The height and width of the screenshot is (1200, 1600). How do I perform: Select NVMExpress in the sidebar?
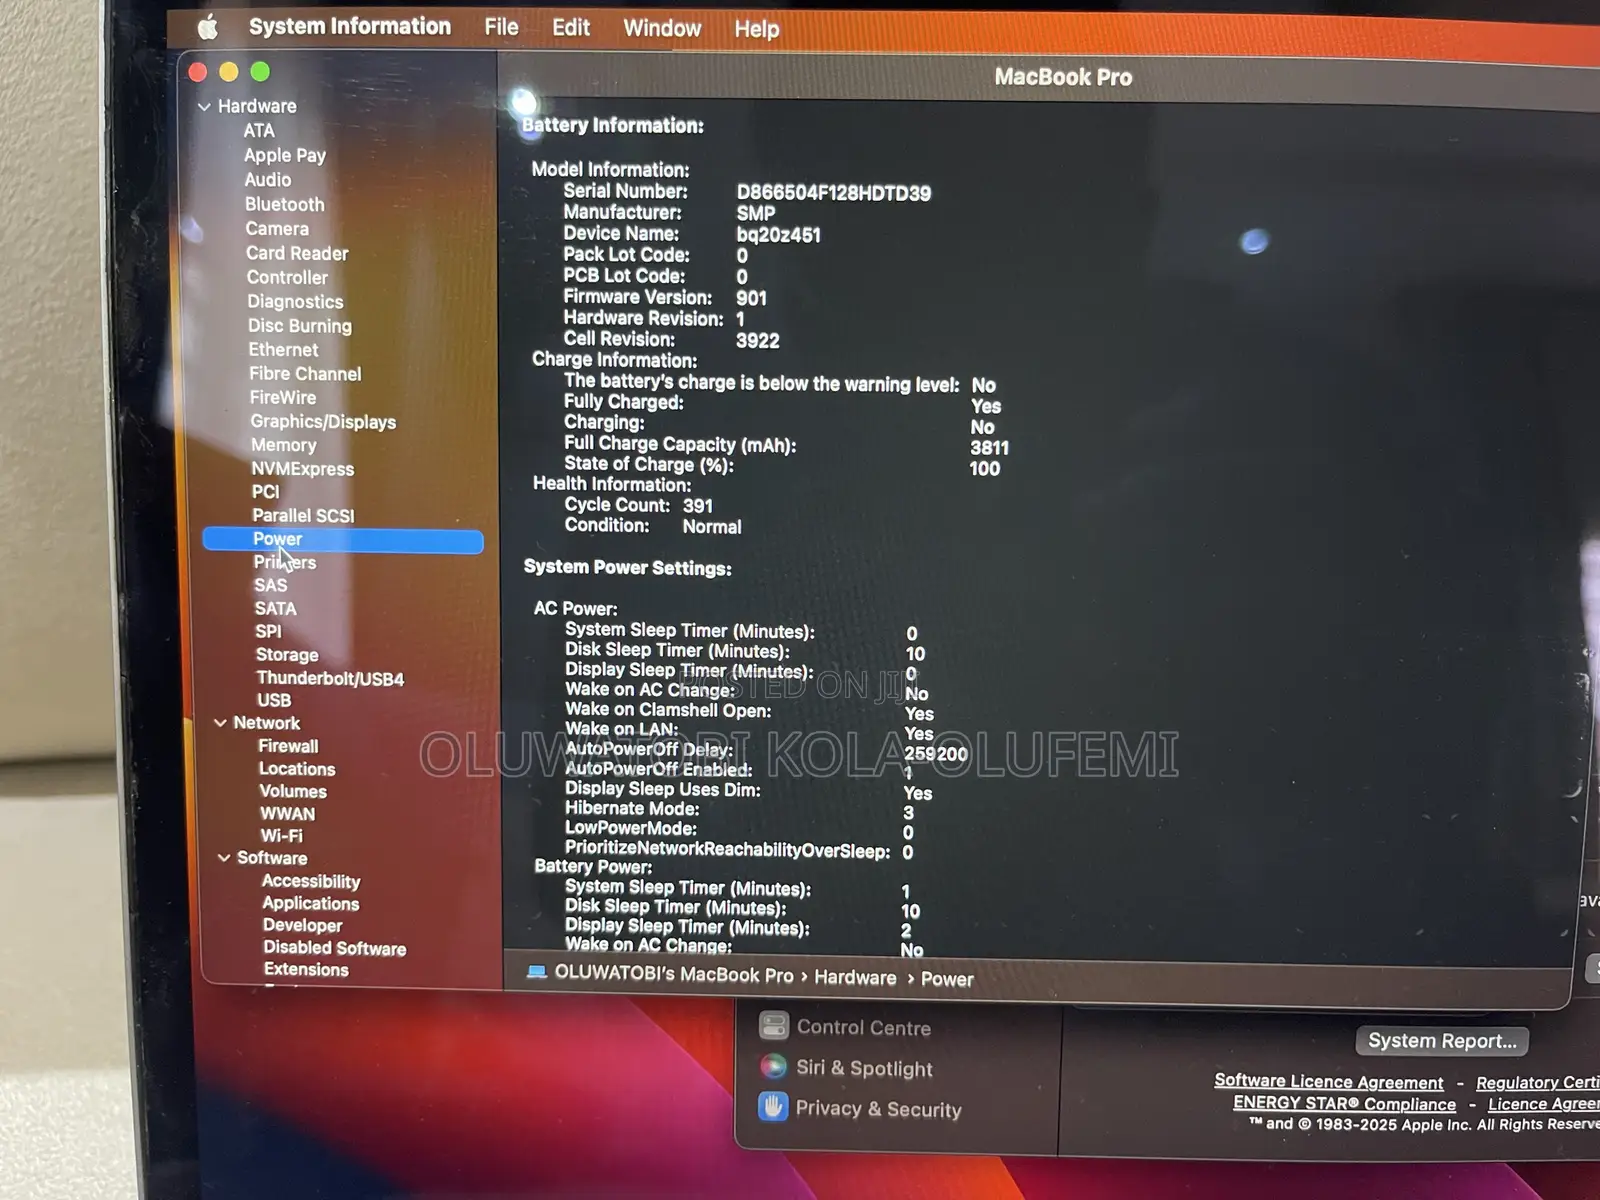click(303, 469)
